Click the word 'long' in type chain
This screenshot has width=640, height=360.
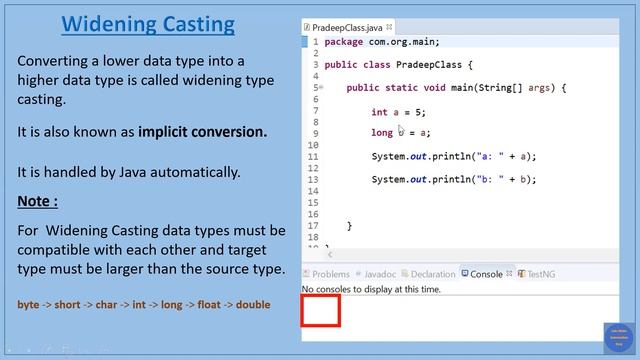pos(171,304)
